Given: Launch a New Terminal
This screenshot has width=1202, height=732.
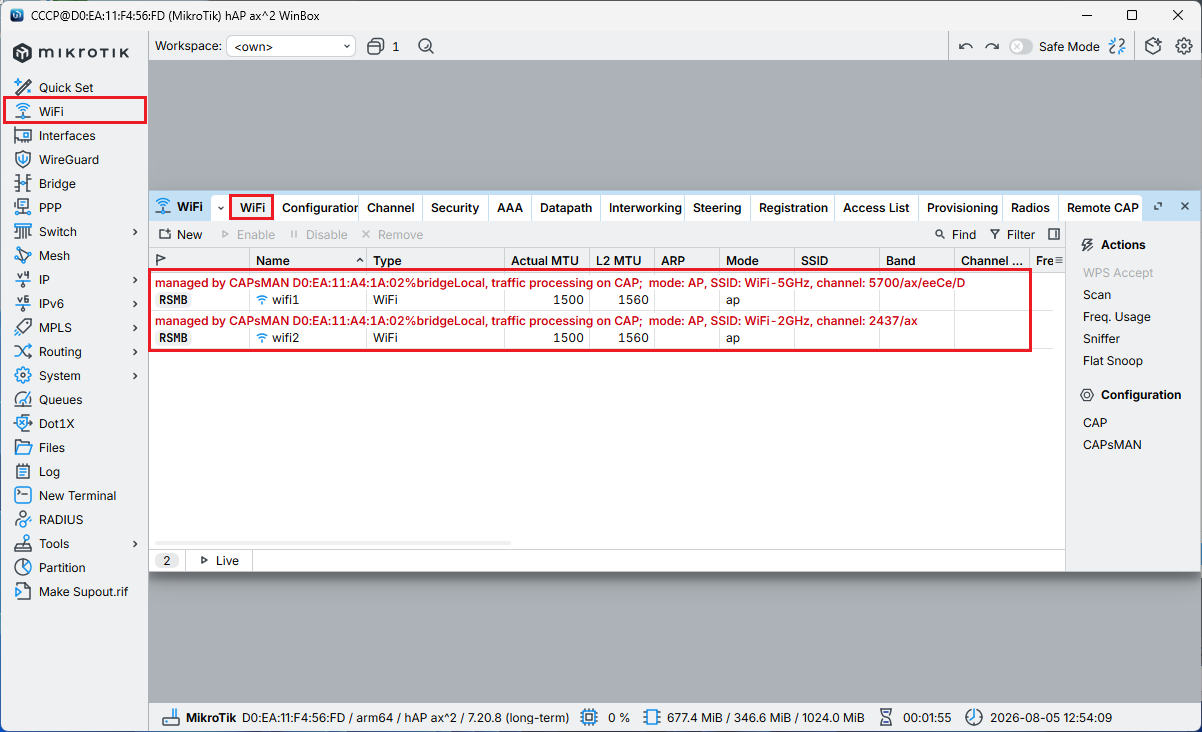Looking at the screenshot, I should click(x=77, y=495).
